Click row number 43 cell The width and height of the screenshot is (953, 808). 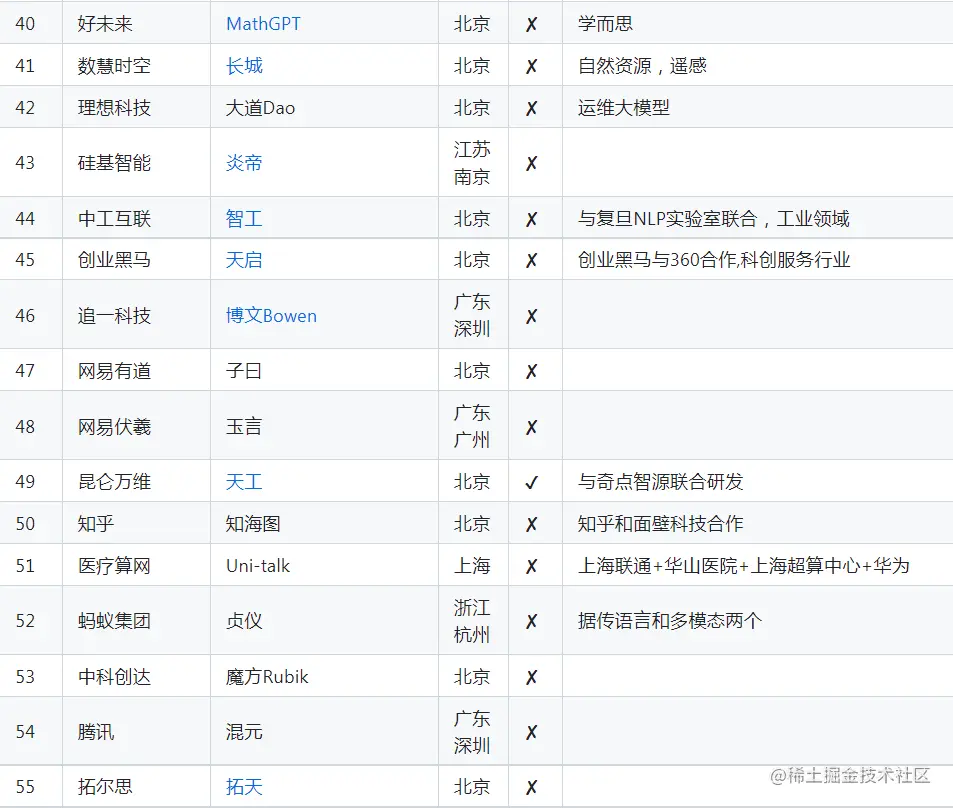coord(28,163)
